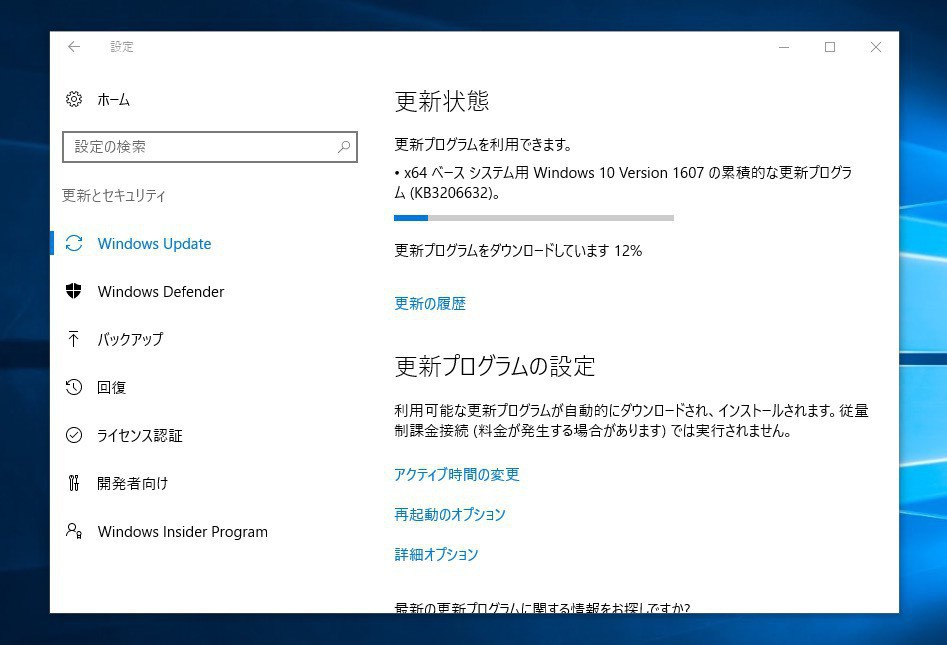947x645 pixels.
Task: Close the Settings window
Action: 876,47
